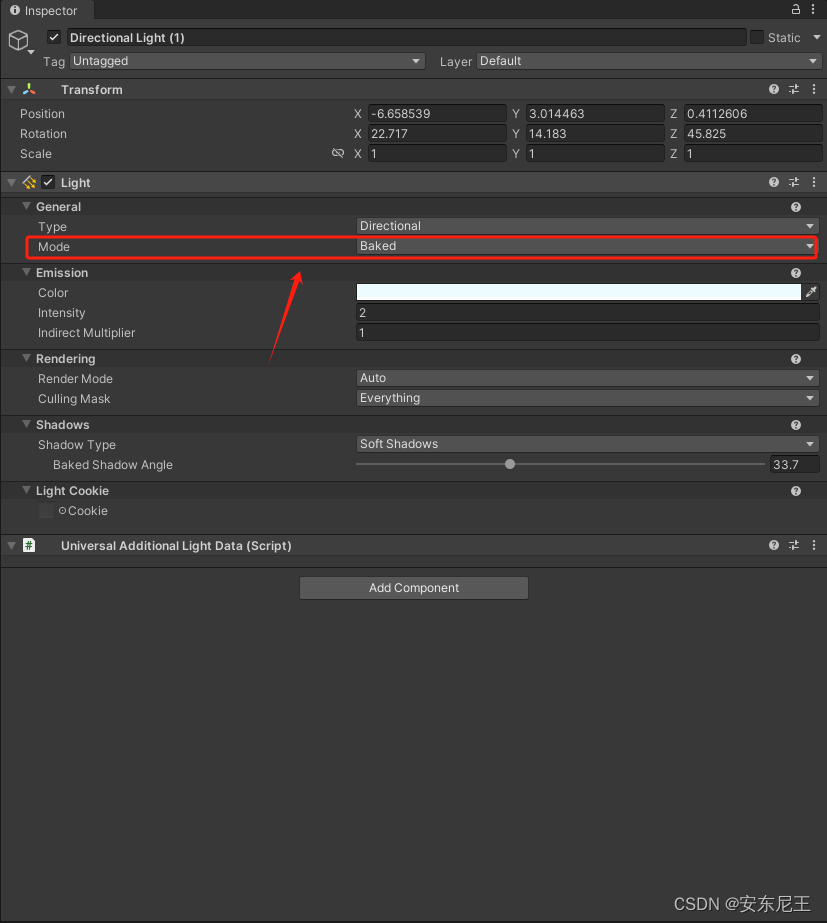Click the Universal Additional Light Data script icon
This screenshot has height=923, width=827.
tap(29, 545)
